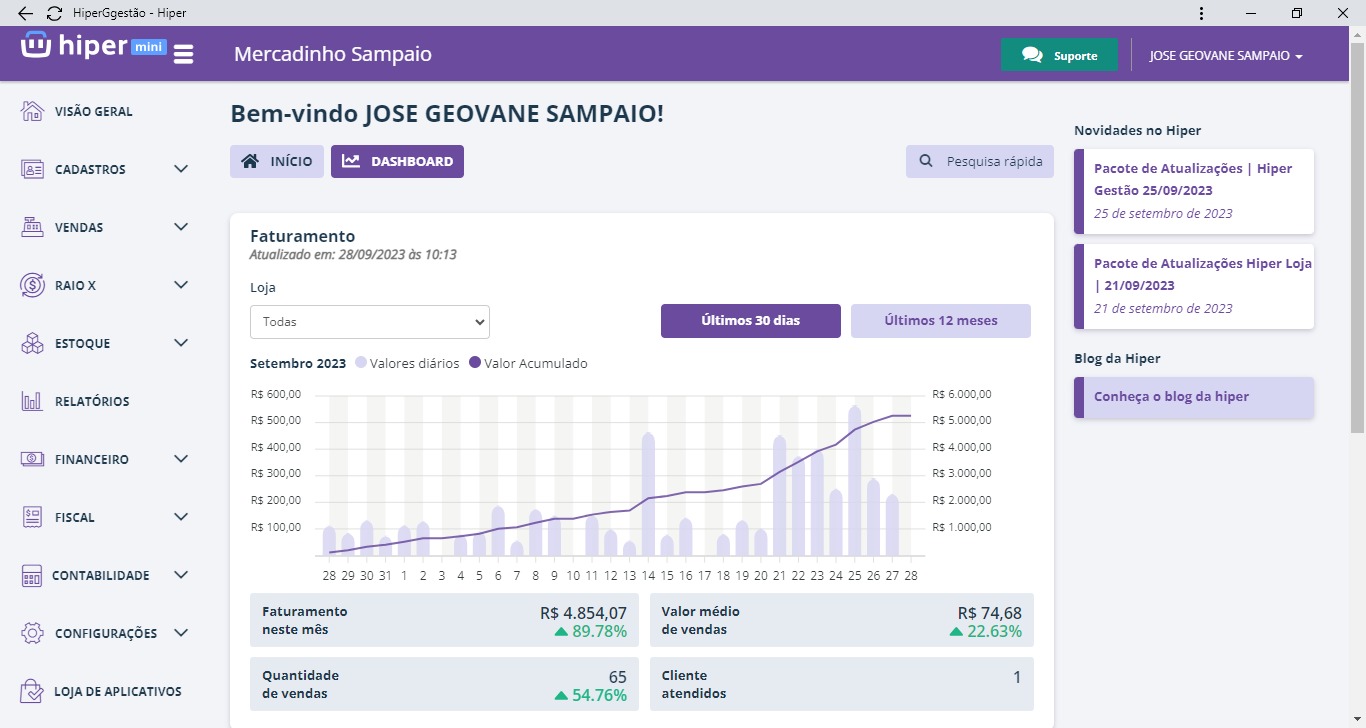
Task: Click the Visão Geral house icon
Action: click(x=33, y=111)
